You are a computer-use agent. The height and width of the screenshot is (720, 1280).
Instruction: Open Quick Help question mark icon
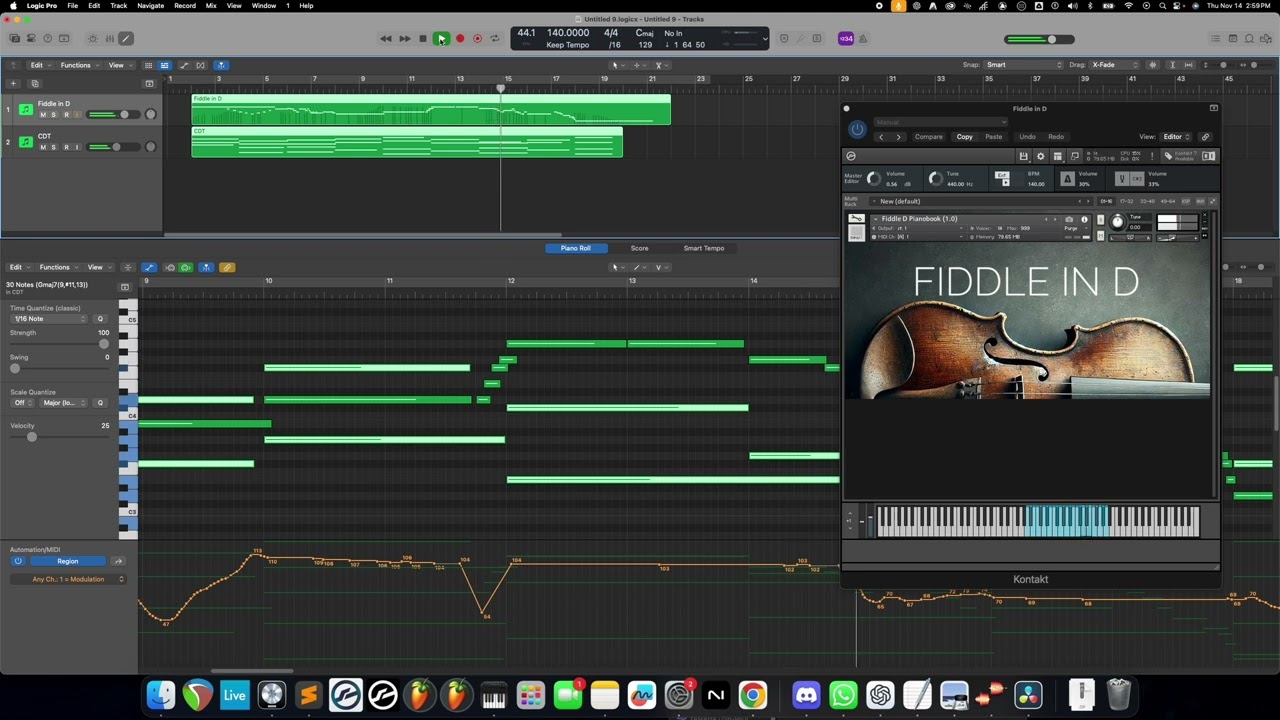pyautogui.click(x=47, y=39)
